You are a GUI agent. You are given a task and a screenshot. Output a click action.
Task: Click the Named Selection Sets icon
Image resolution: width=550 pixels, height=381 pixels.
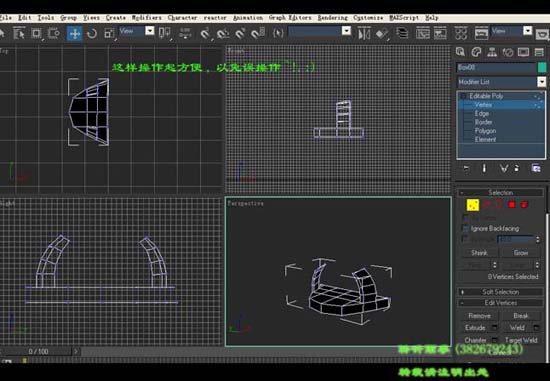point(278,33)
